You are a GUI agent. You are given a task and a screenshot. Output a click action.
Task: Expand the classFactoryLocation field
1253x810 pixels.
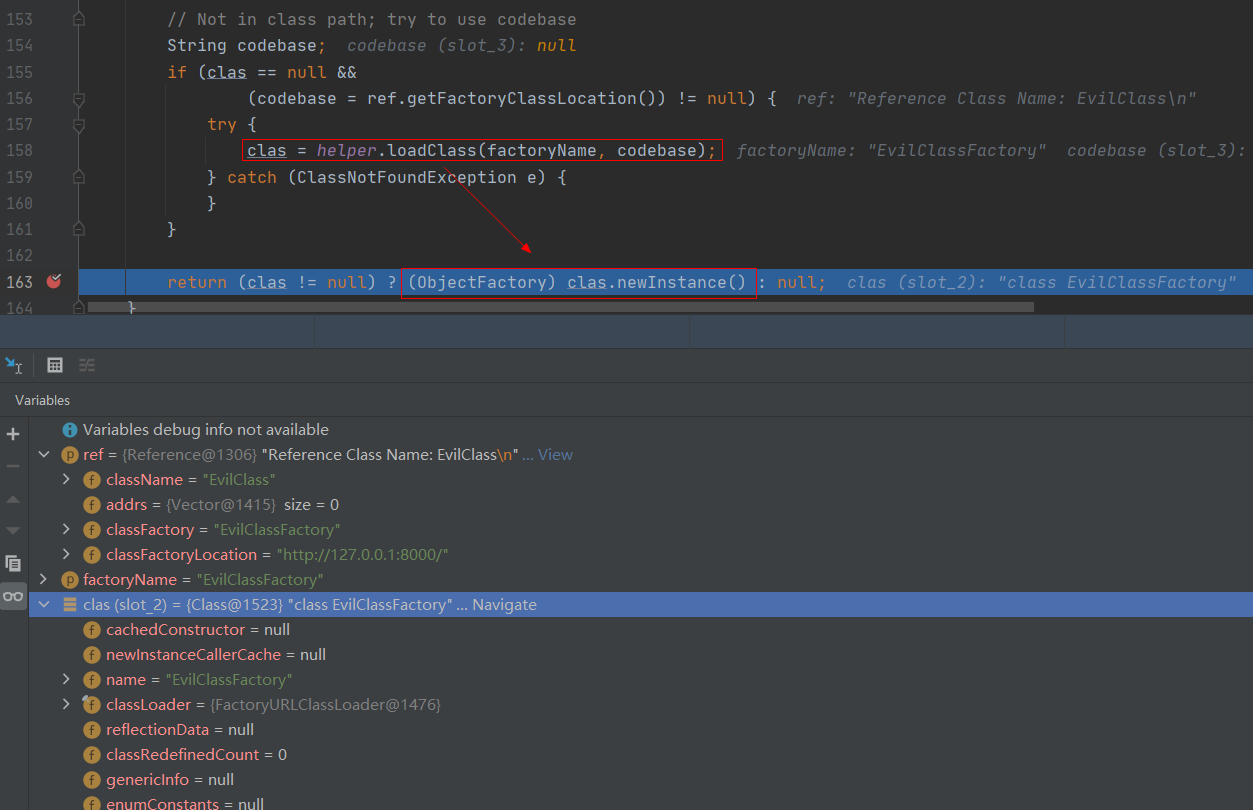(x=66, y=555)
